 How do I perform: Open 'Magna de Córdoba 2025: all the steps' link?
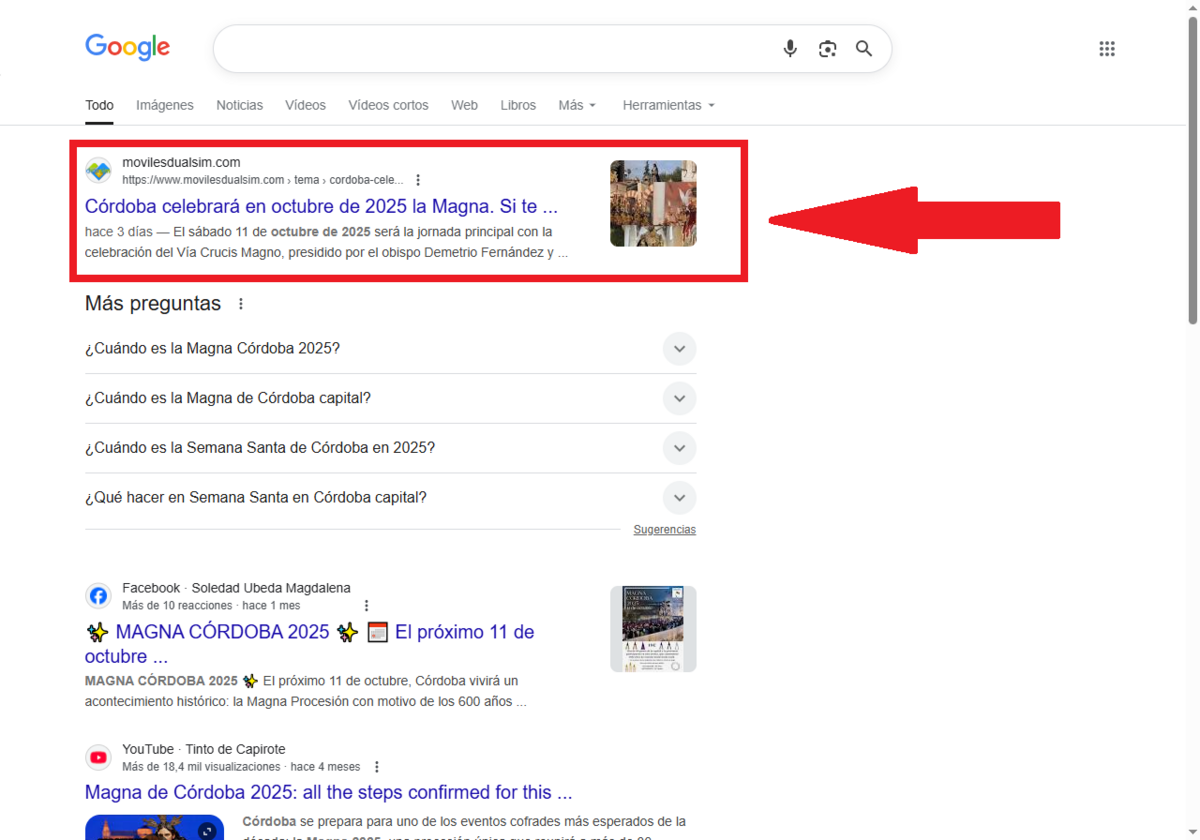(328, 792)
